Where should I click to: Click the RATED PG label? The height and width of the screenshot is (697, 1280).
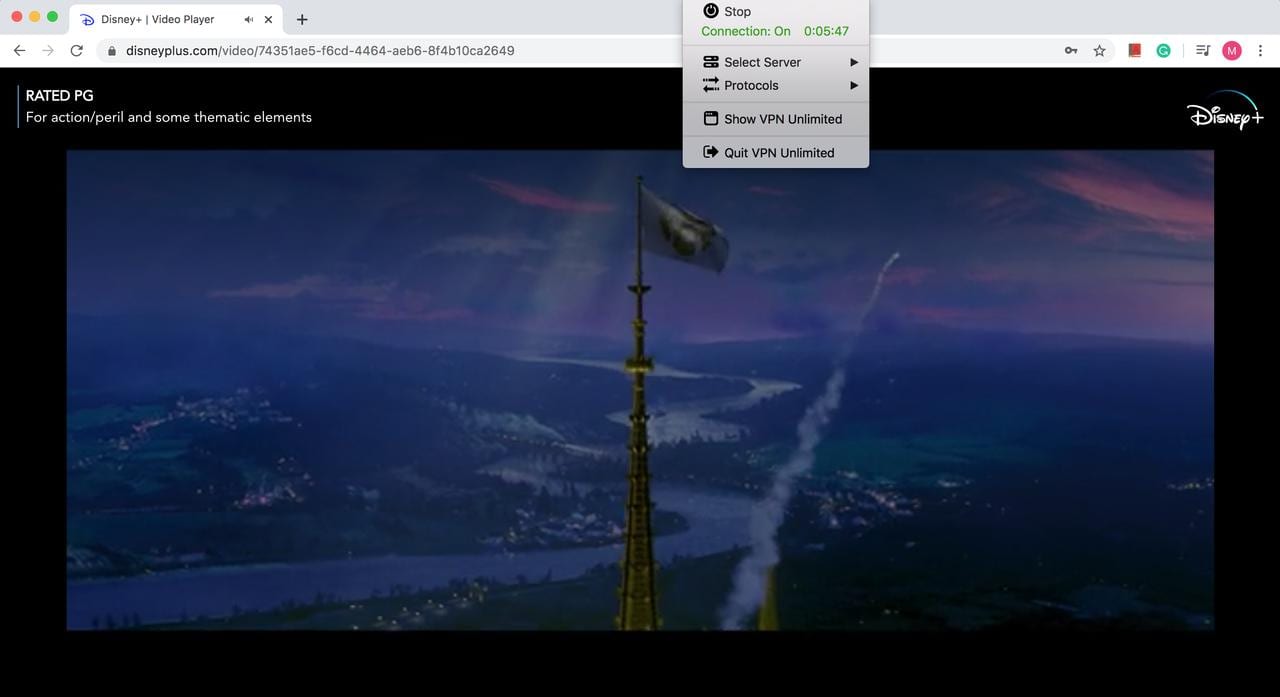click(59, 96)
